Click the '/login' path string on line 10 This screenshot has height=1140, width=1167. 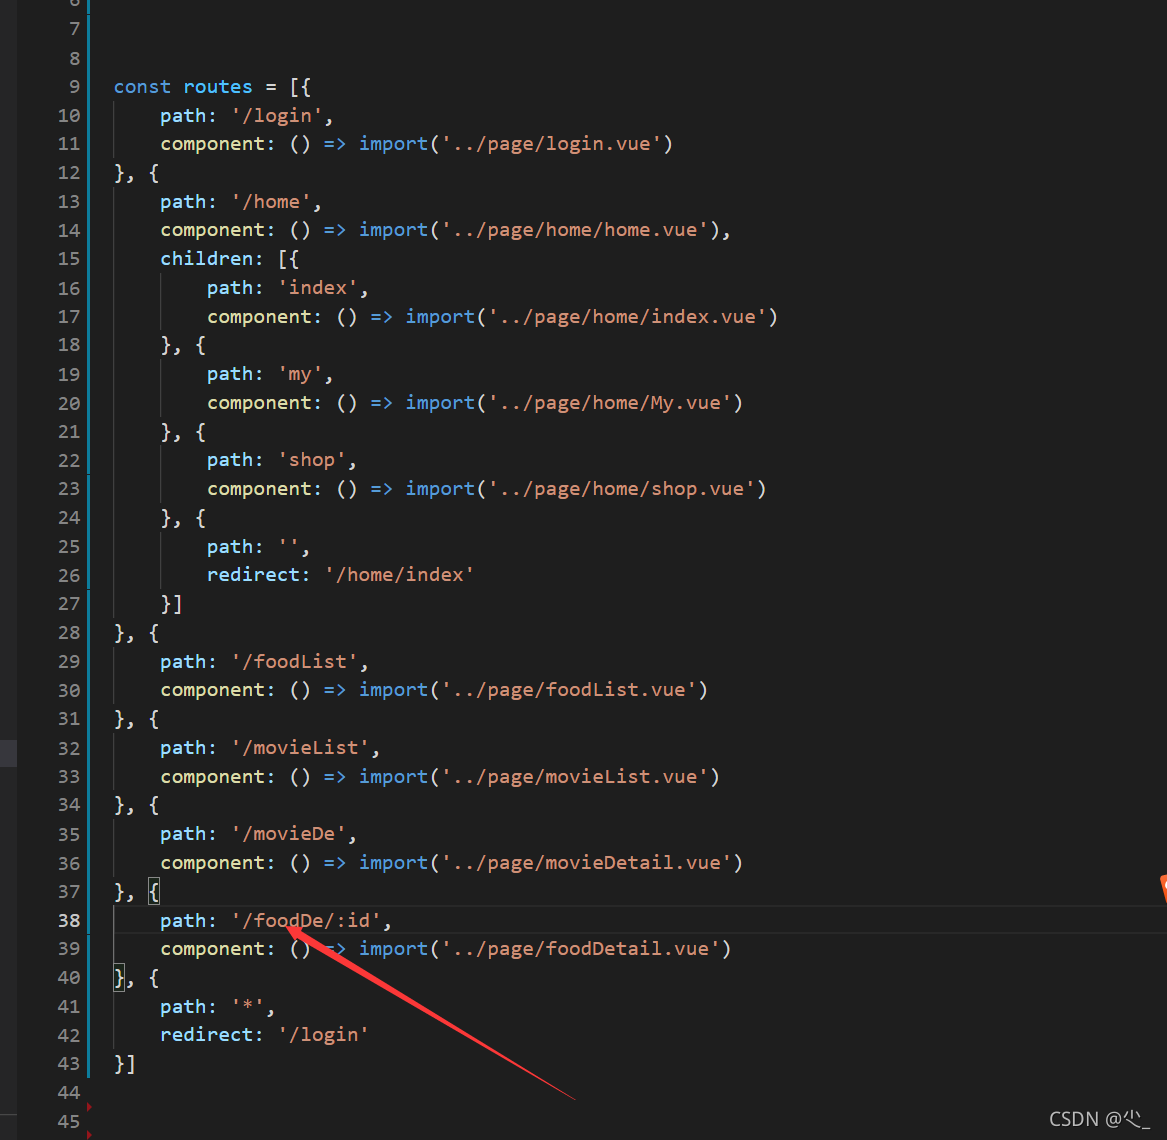pyautogui.click(x=276, y=116)
